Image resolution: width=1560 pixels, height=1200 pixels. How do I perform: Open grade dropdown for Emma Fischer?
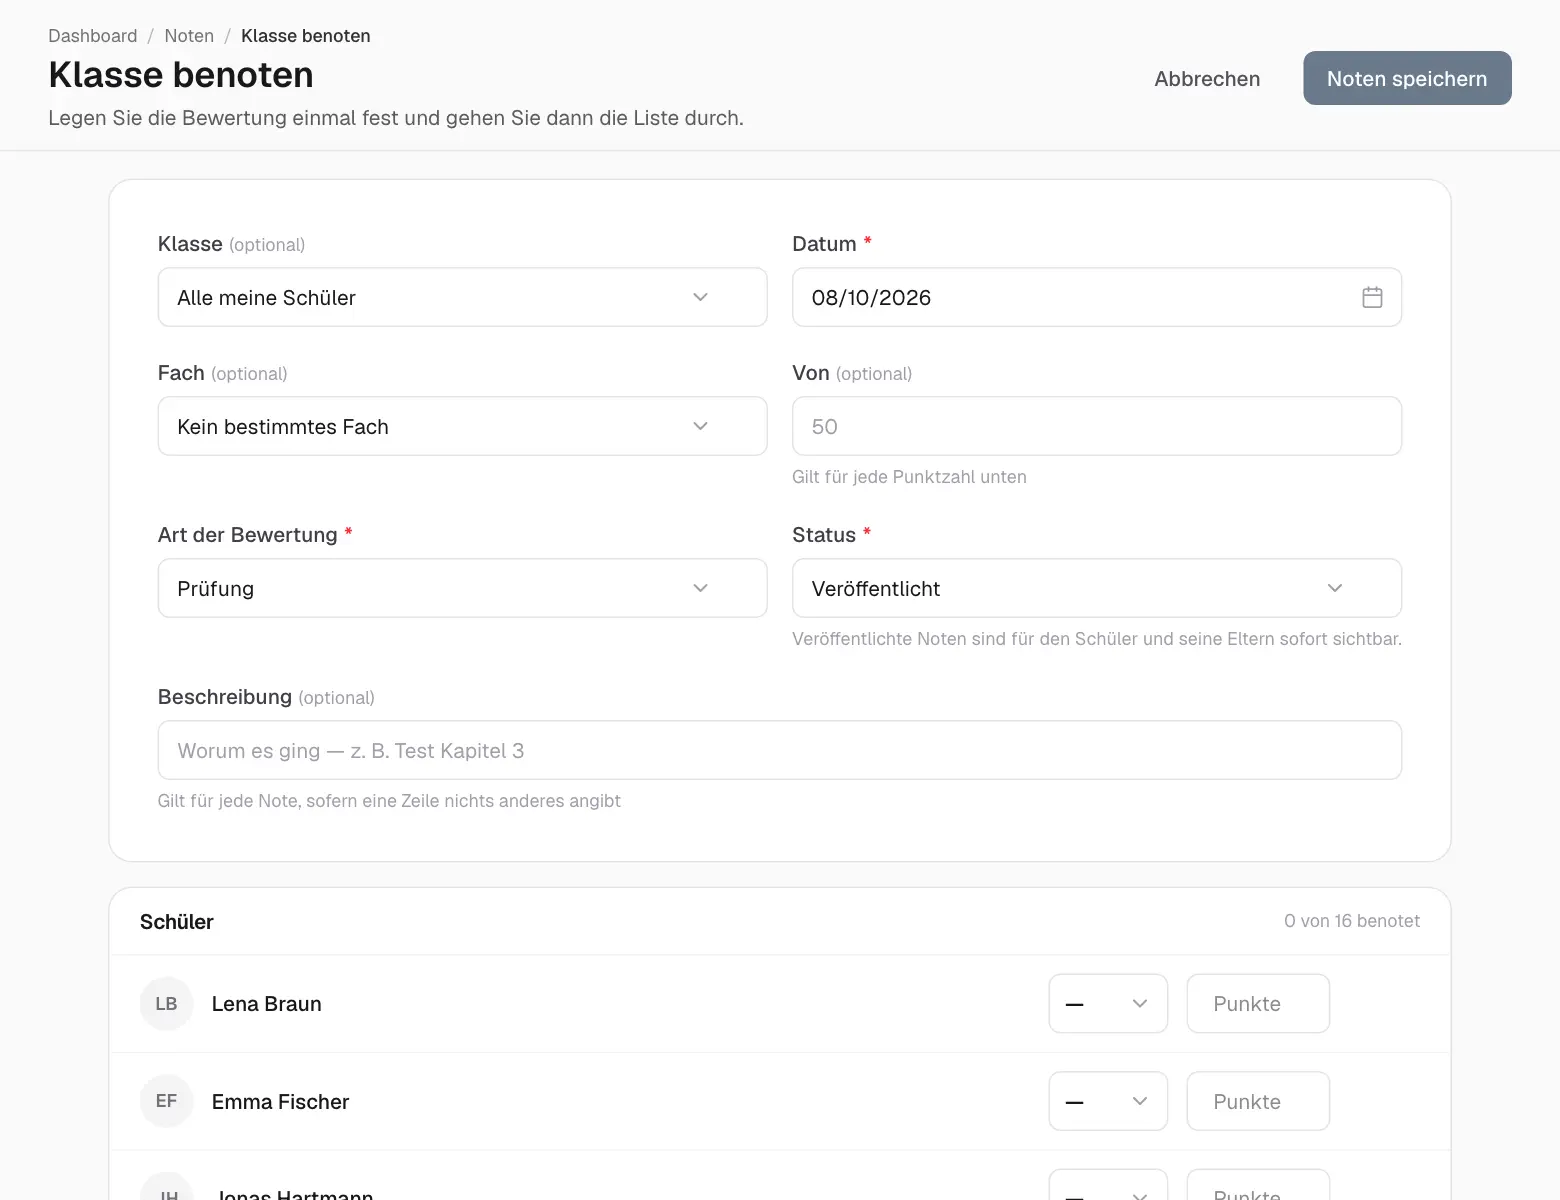[x=1108, y=1101]
